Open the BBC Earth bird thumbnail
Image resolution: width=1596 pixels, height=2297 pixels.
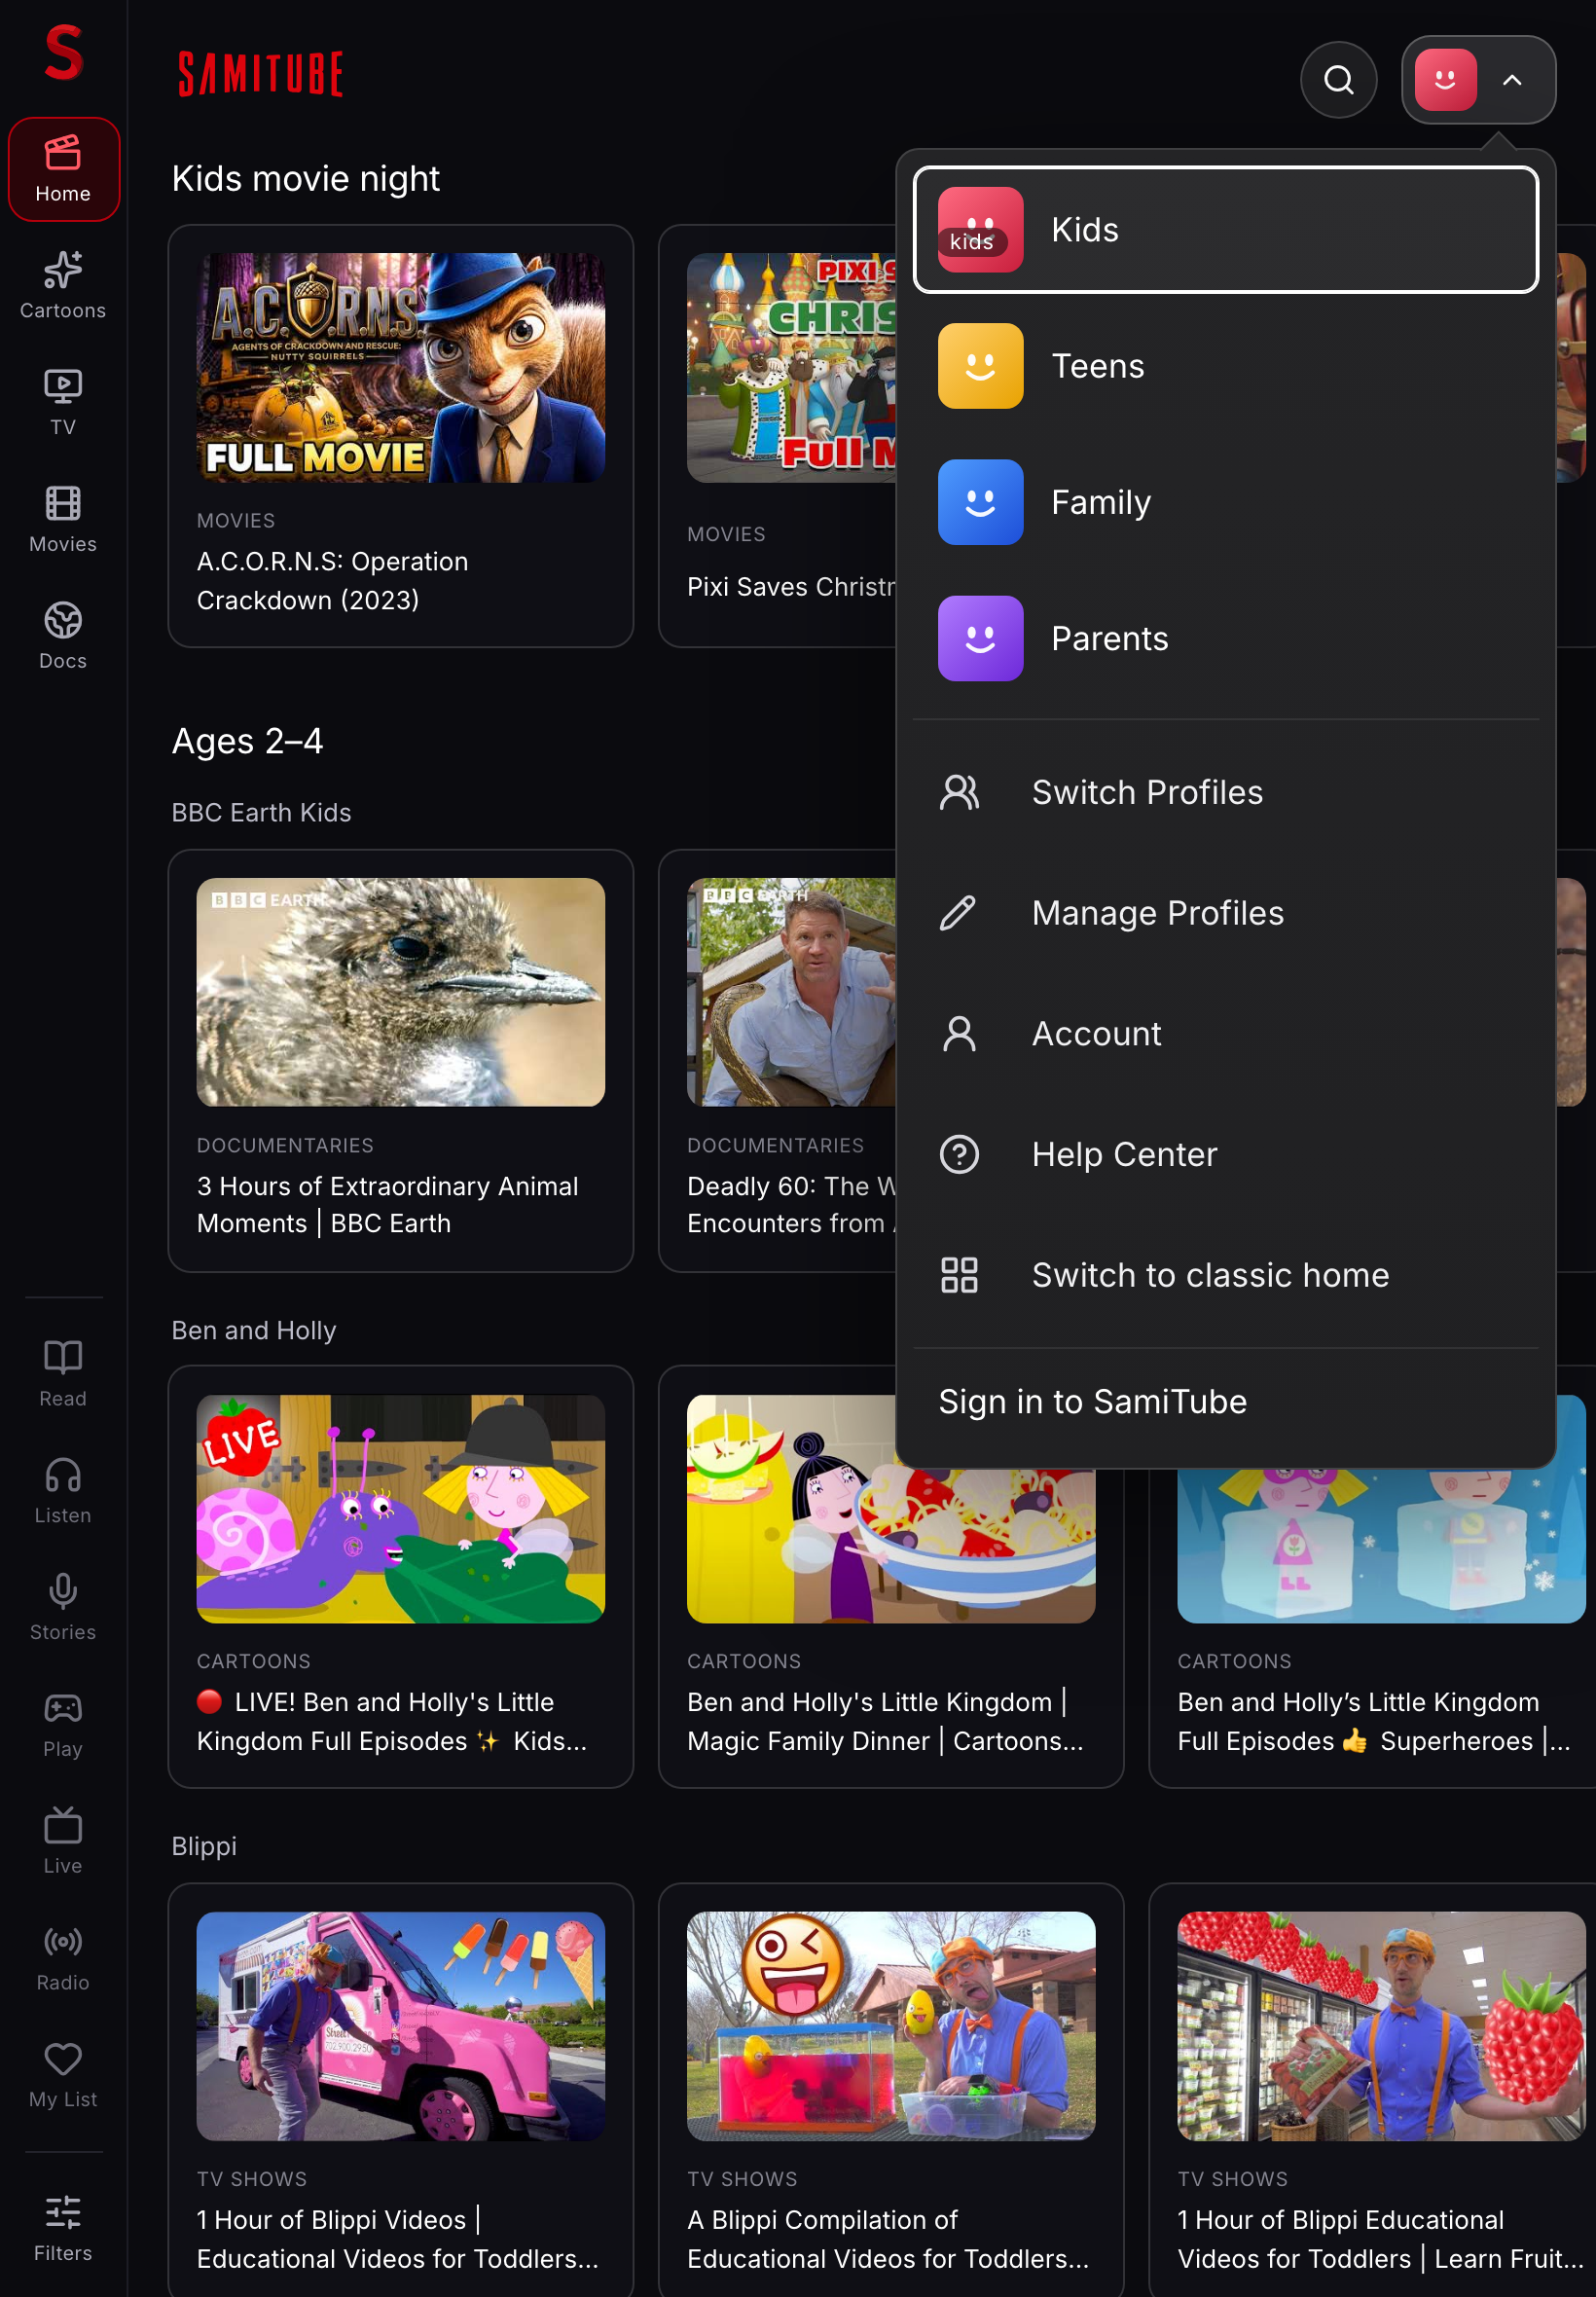coord(400,992)
